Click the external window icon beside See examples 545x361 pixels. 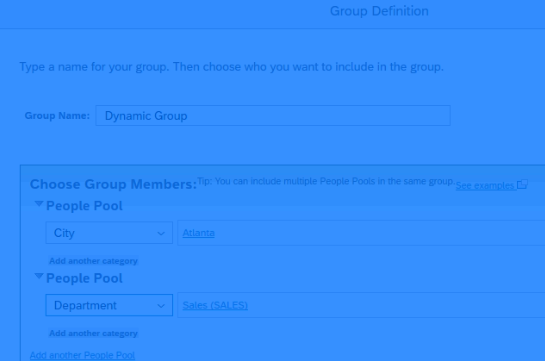[x=522, y=184]
